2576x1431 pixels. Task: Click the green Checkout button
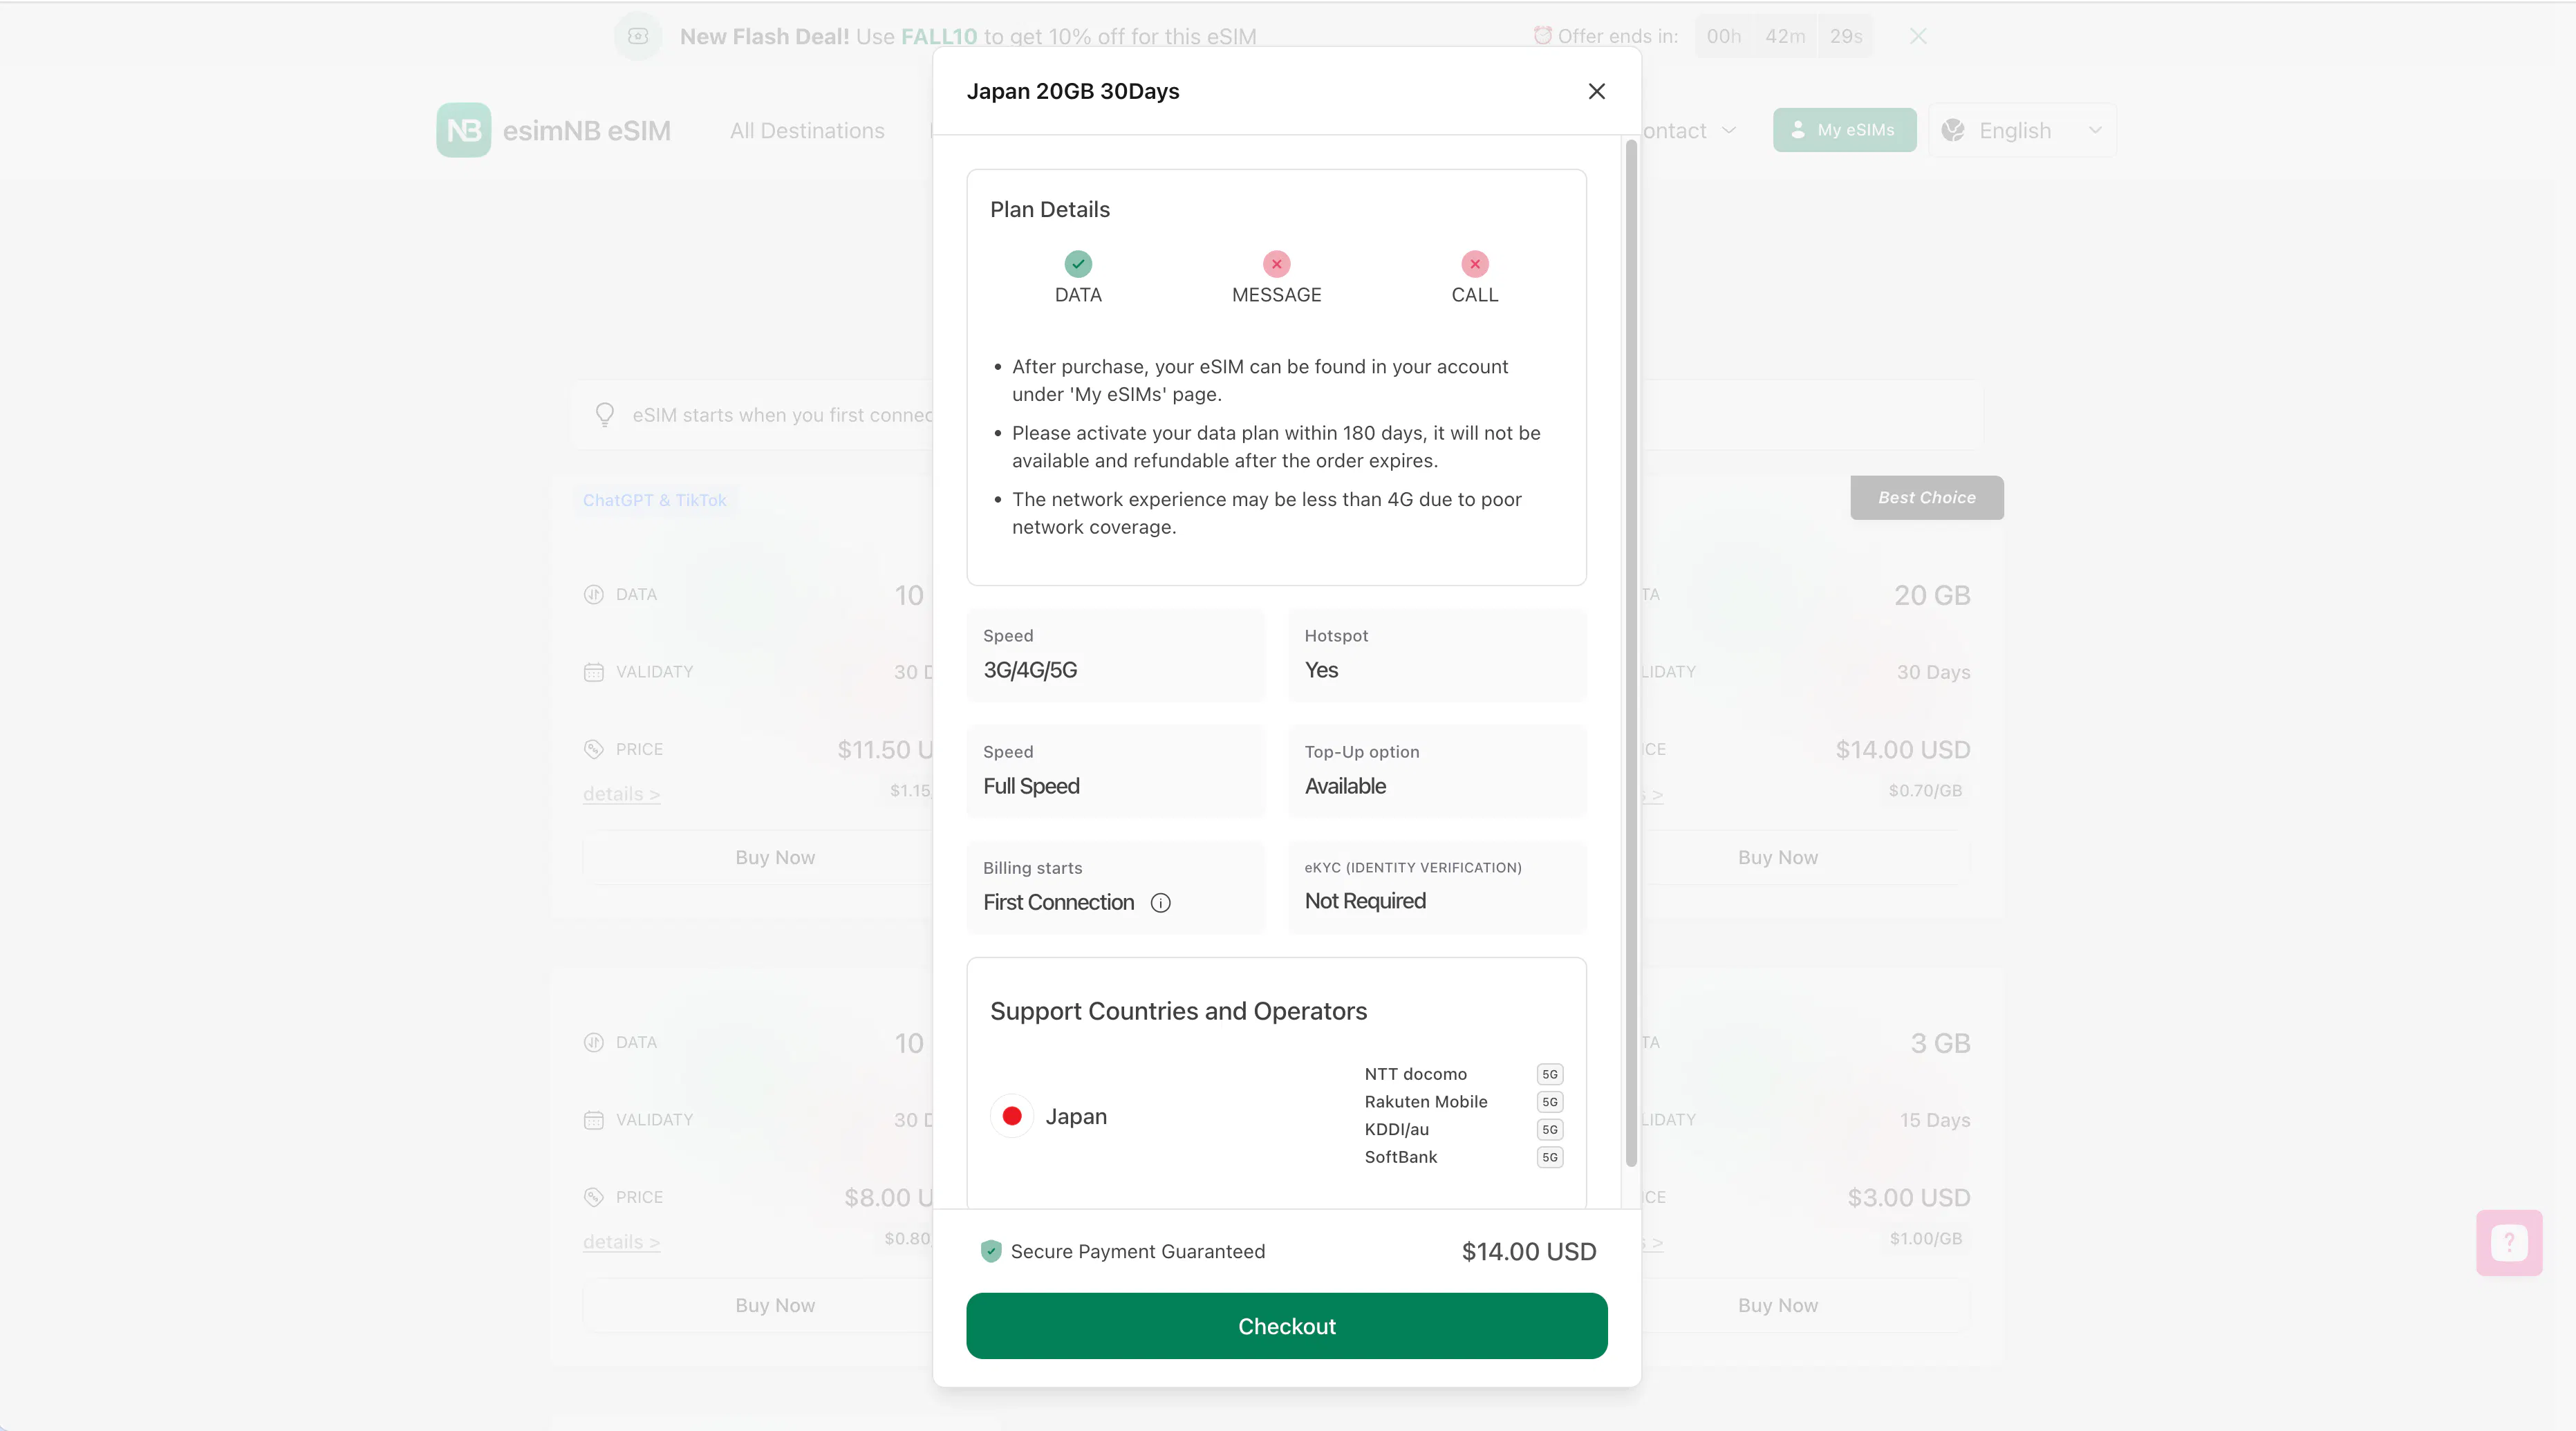tap(1286, 1325)
